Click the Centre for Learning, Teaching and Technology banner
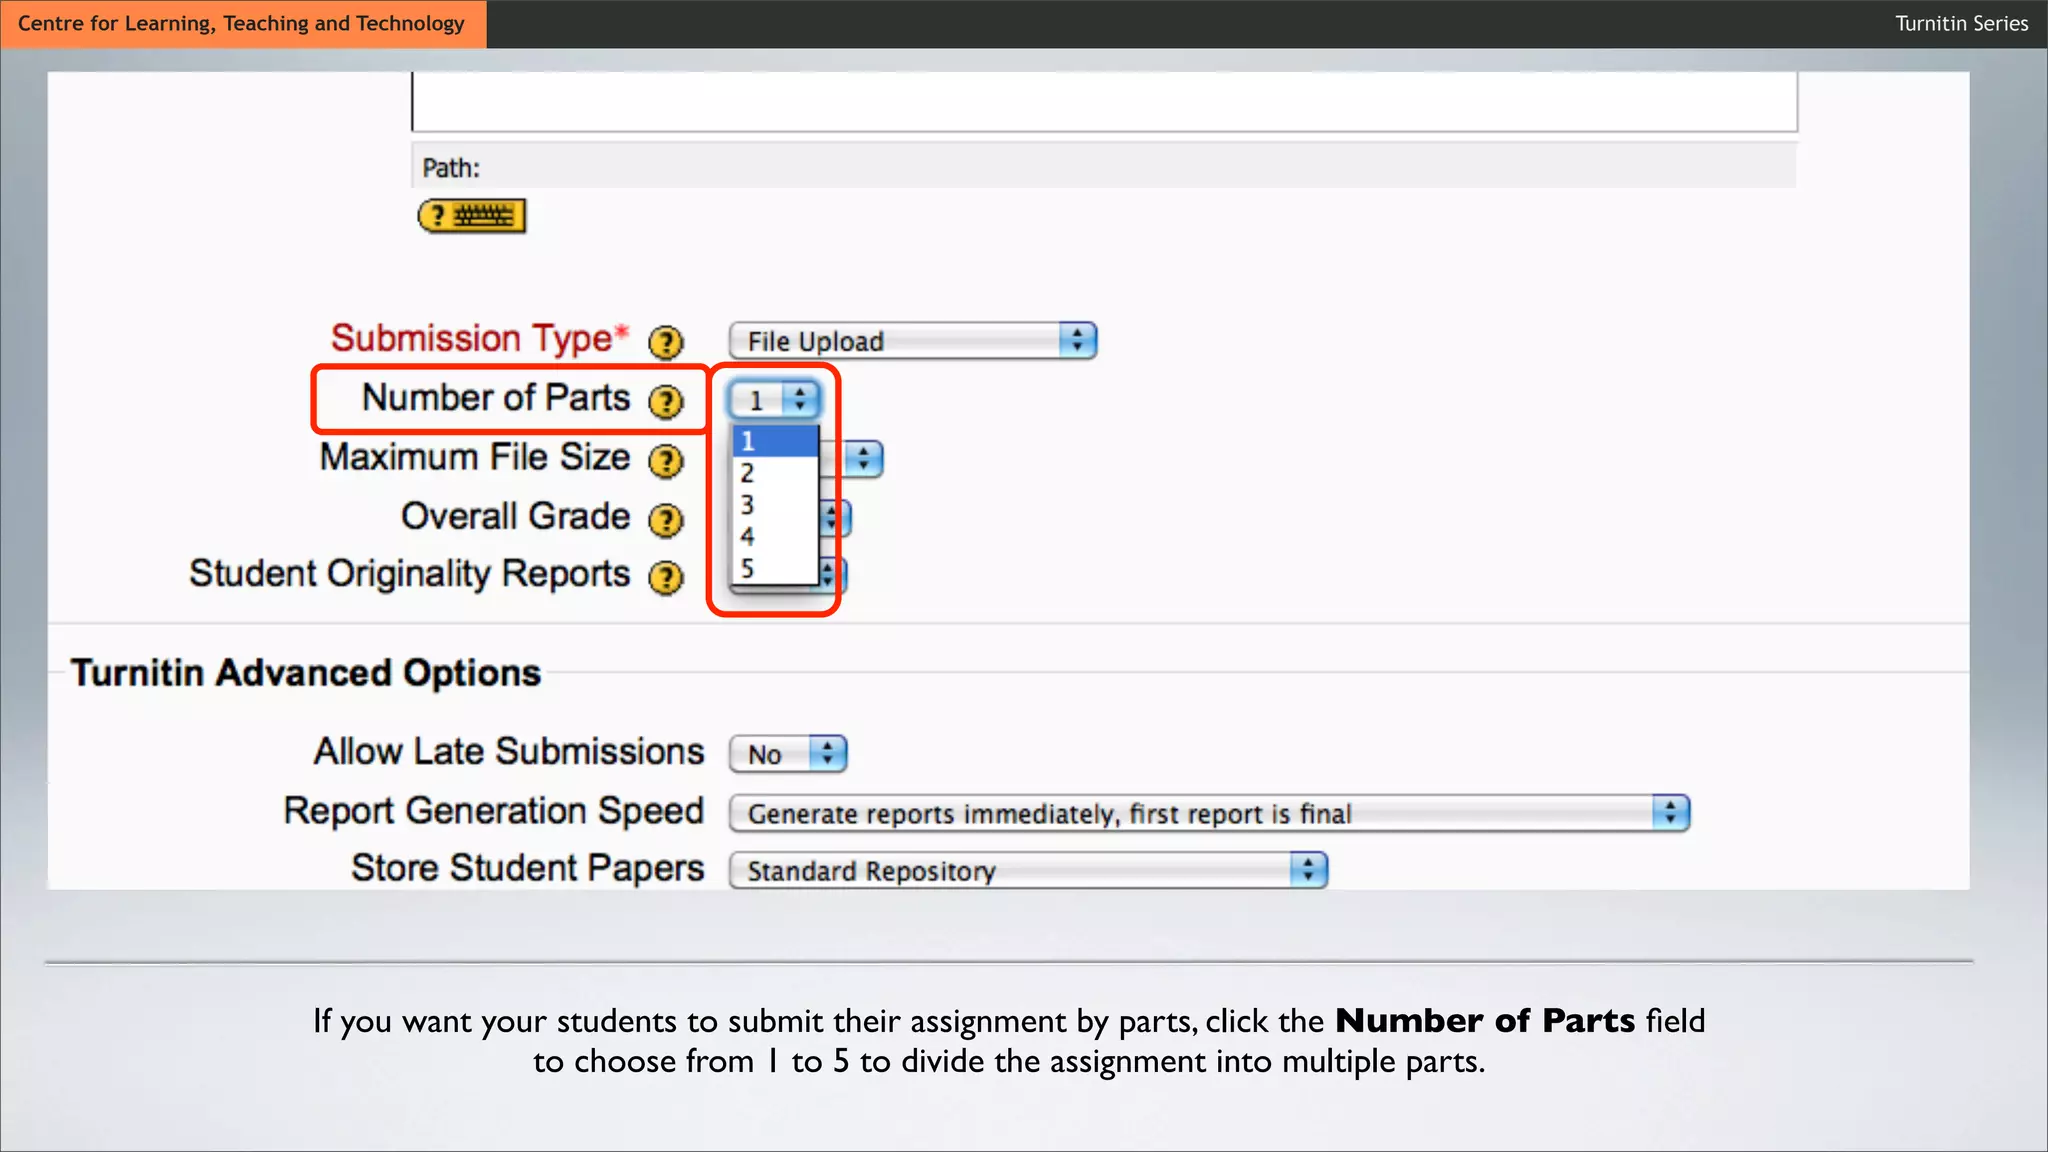2048x1152 pixels. (242, 23)
